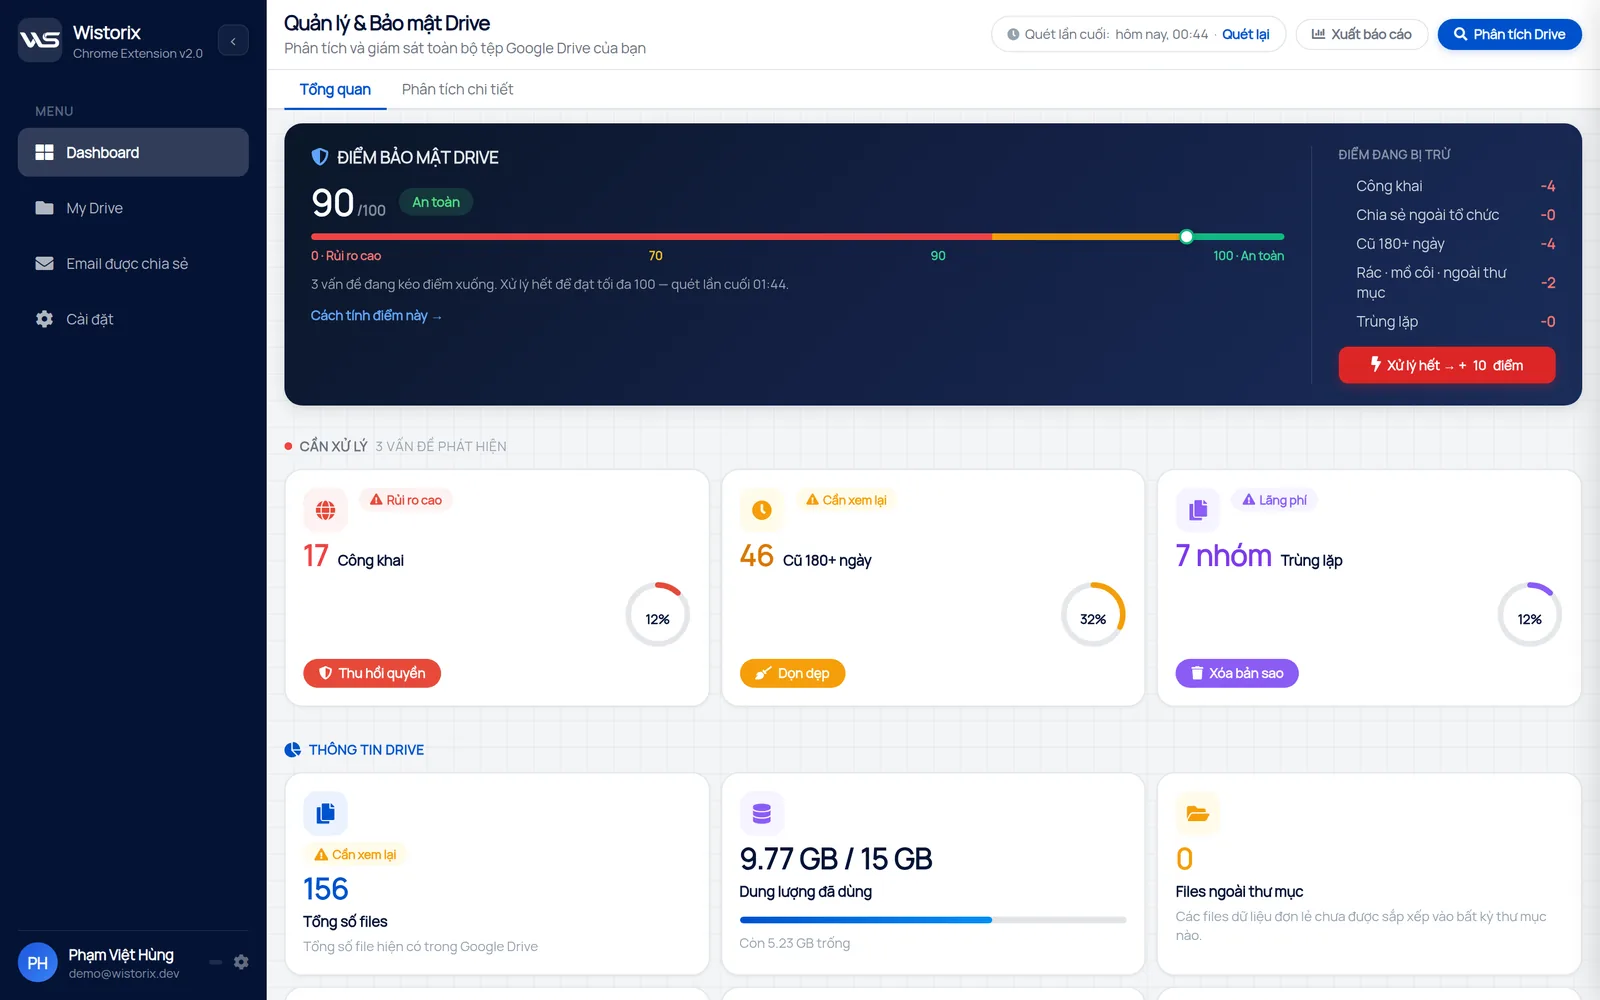Click the Rủi ro cao warning badge

coord(406,500)
